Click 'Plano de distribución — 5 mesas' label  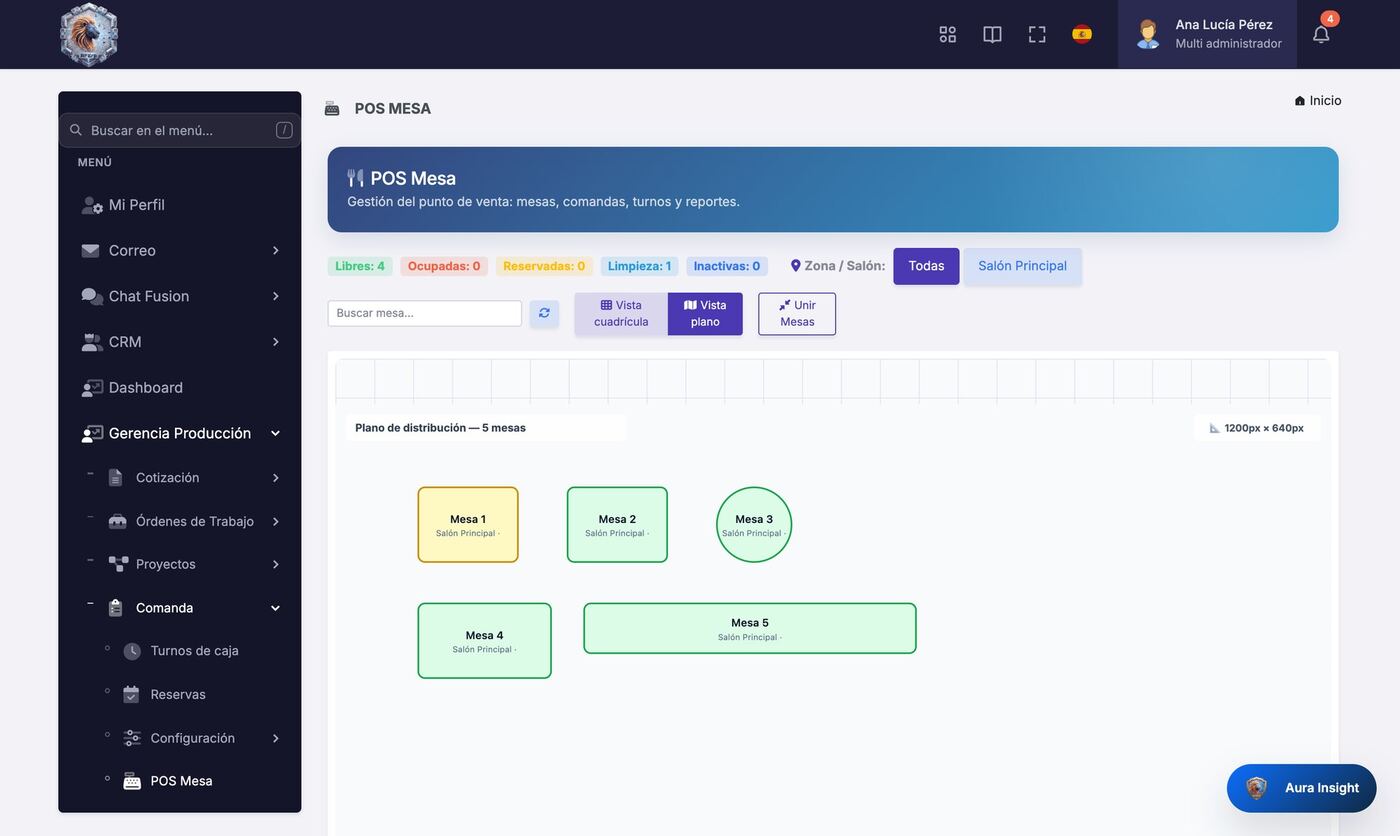440,428
